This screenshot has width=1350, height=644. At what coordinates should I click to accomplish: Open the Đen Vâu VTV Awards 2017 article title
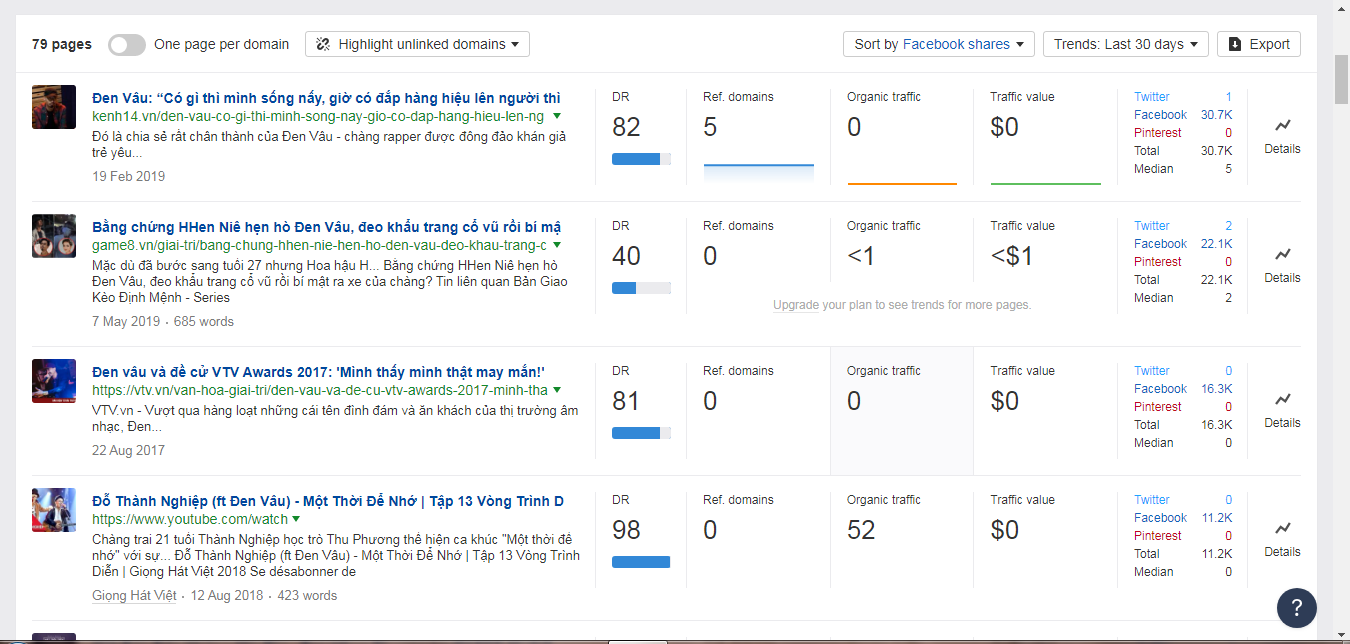click(318, 371)
